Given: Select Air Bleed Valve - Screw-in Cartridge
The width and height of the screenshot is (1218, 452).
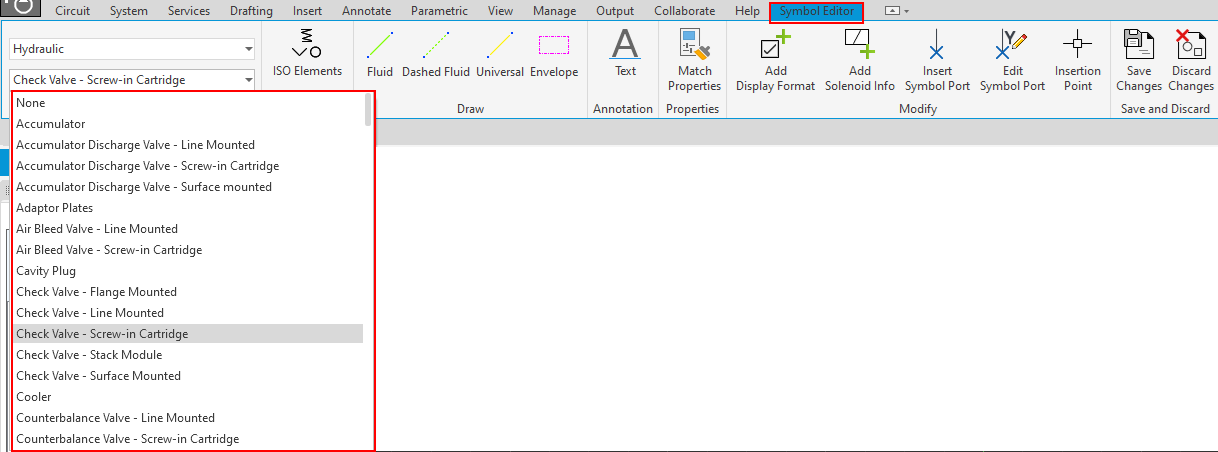Looking at the screenshot, I should pyautogui.click(x=188, y=250).
